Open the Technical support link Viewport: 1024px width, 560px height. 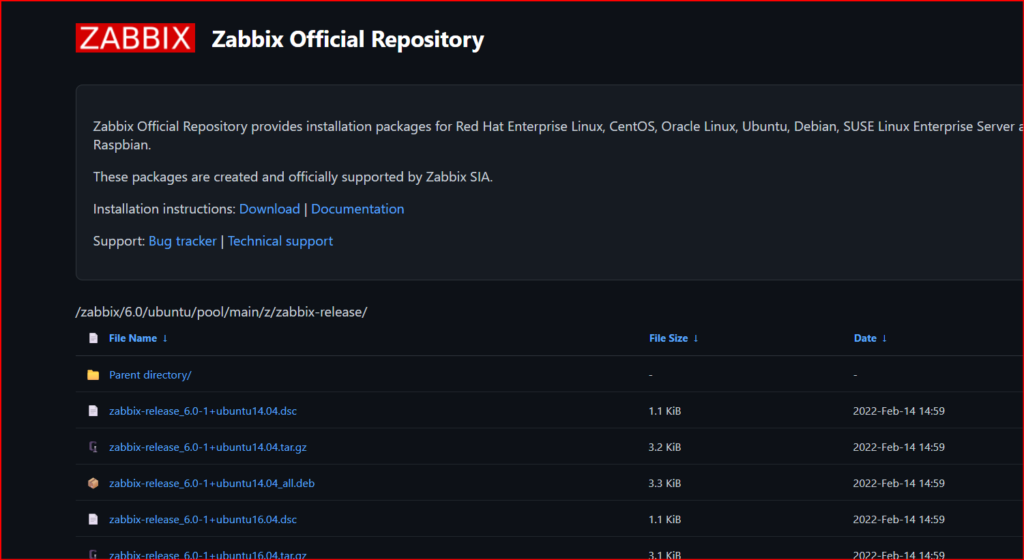coord(280,241)
